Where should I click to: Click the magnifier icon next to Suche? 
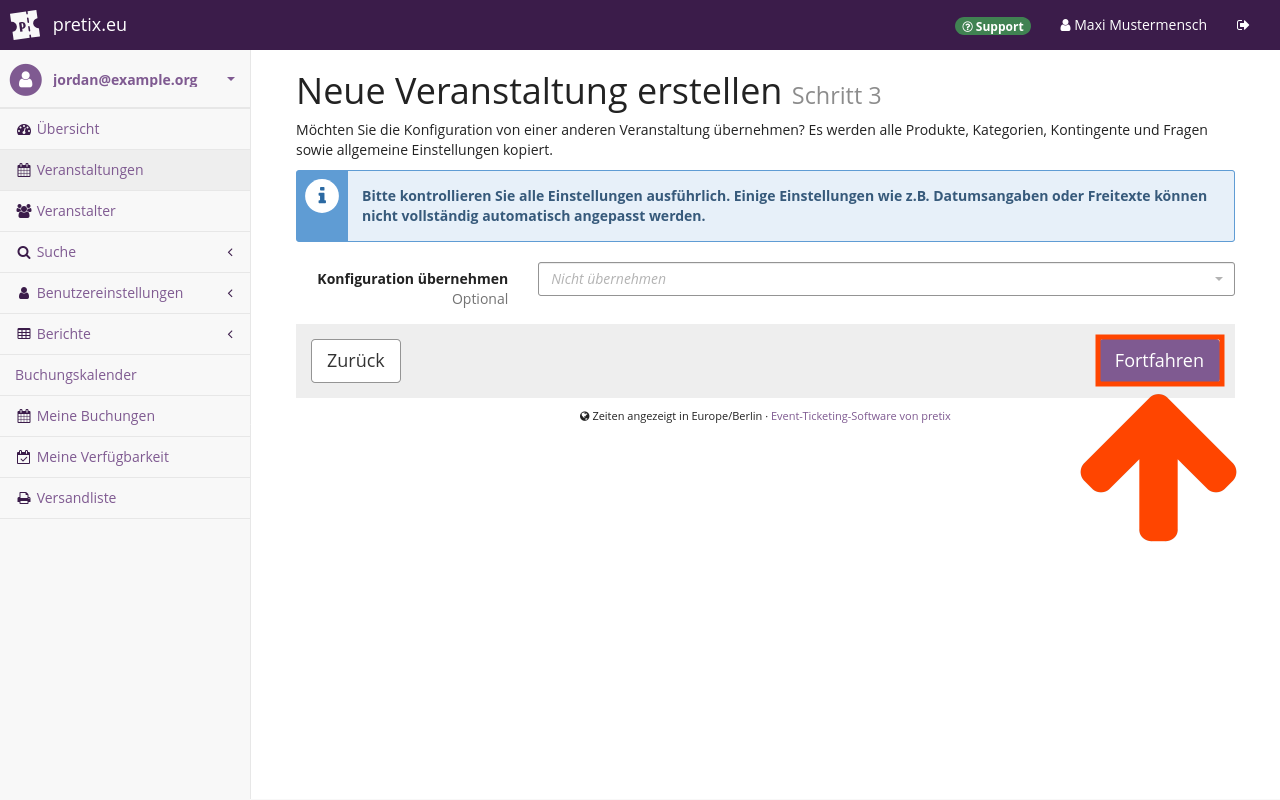click(x=24, y=252)
